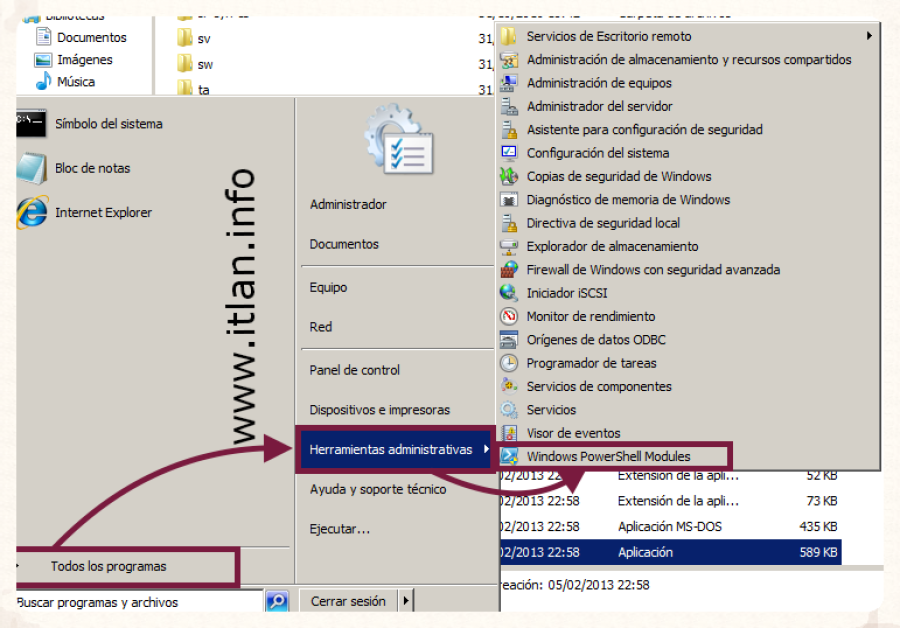Image resolution: width=900 pixels, height=628 pixels.
Task: Click the Iniciador iSCSI globe icon
Action: point(509,293)
